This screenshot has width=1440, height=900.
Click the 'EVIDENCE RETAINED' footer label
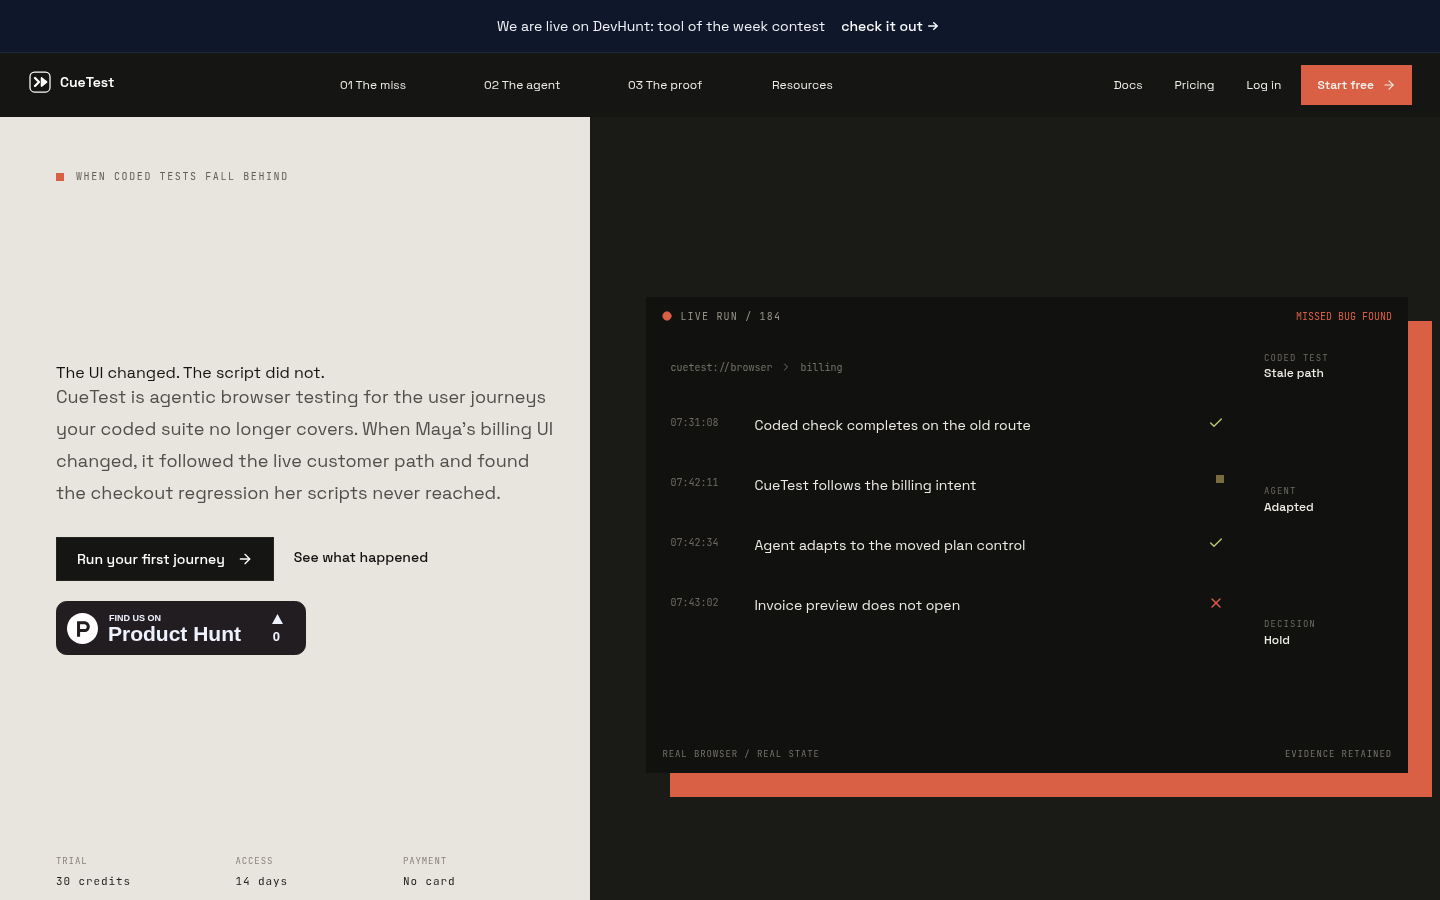tap(1338, 754)
